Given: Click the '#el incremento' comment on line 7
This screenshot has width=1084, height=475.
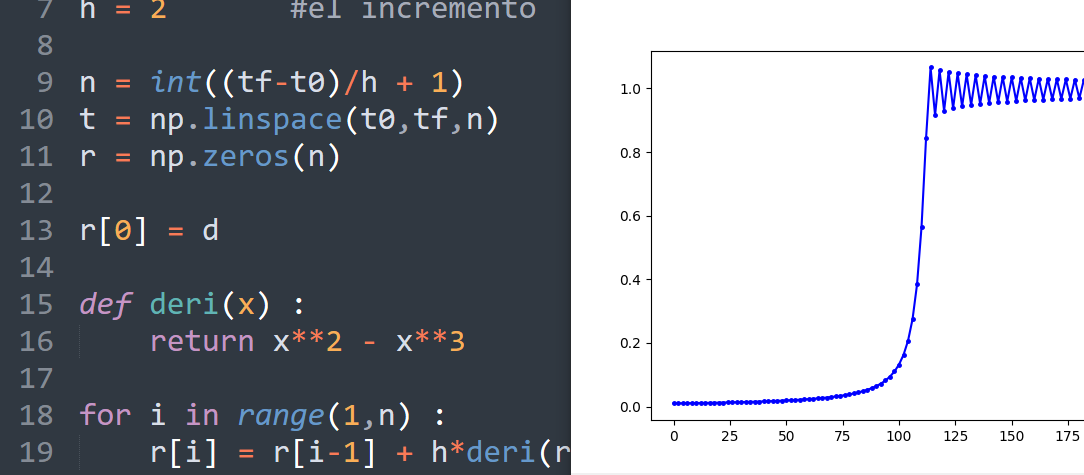Looking at the screenshot, I should [412, 10].
